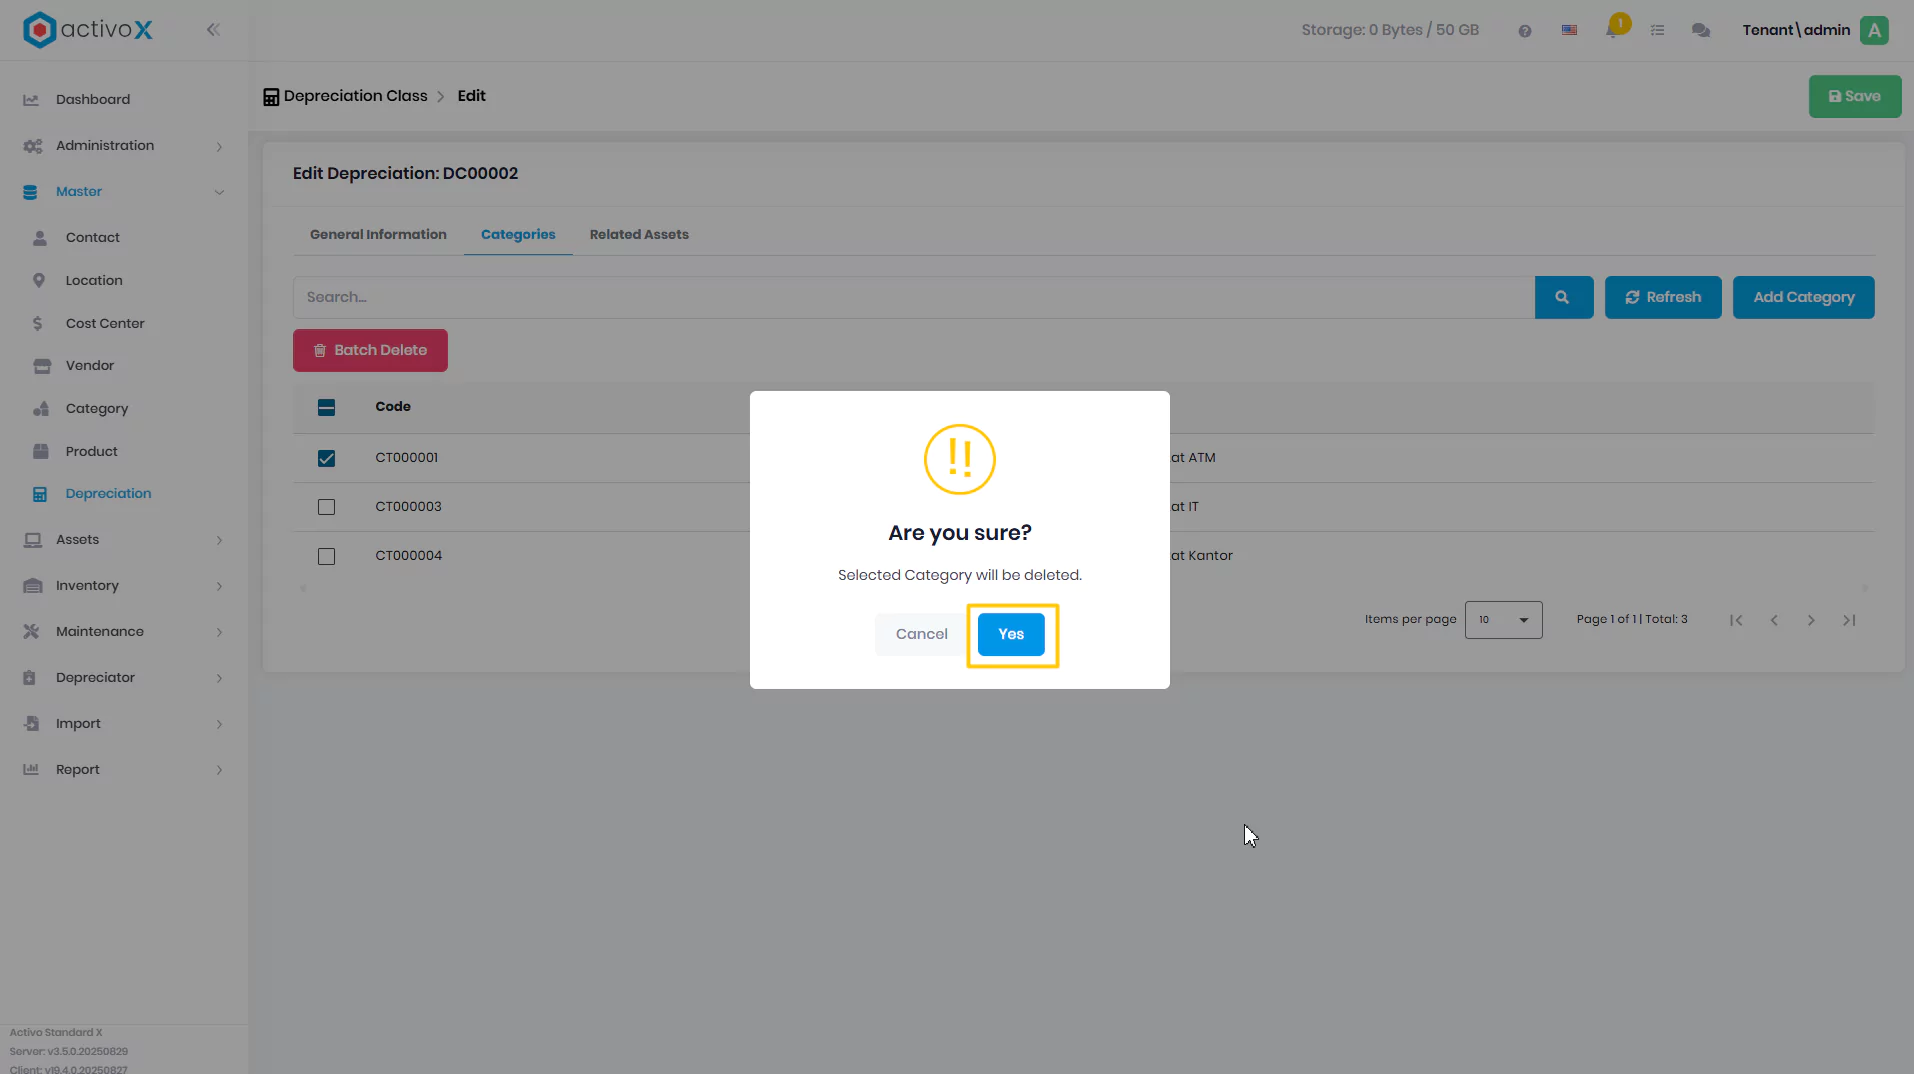Screen dimensions: 1914x1074
Task: Check the CT000004 row checkbox
Action: [326, 556]
